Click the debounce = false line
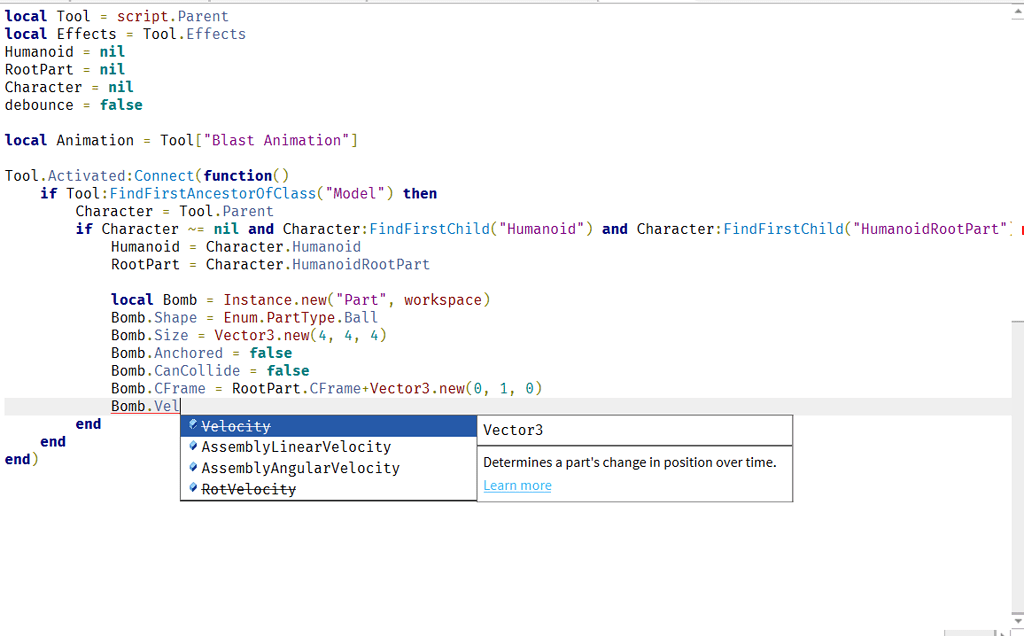The height and width of the screenshot is (636, 1024). point(73,105)
